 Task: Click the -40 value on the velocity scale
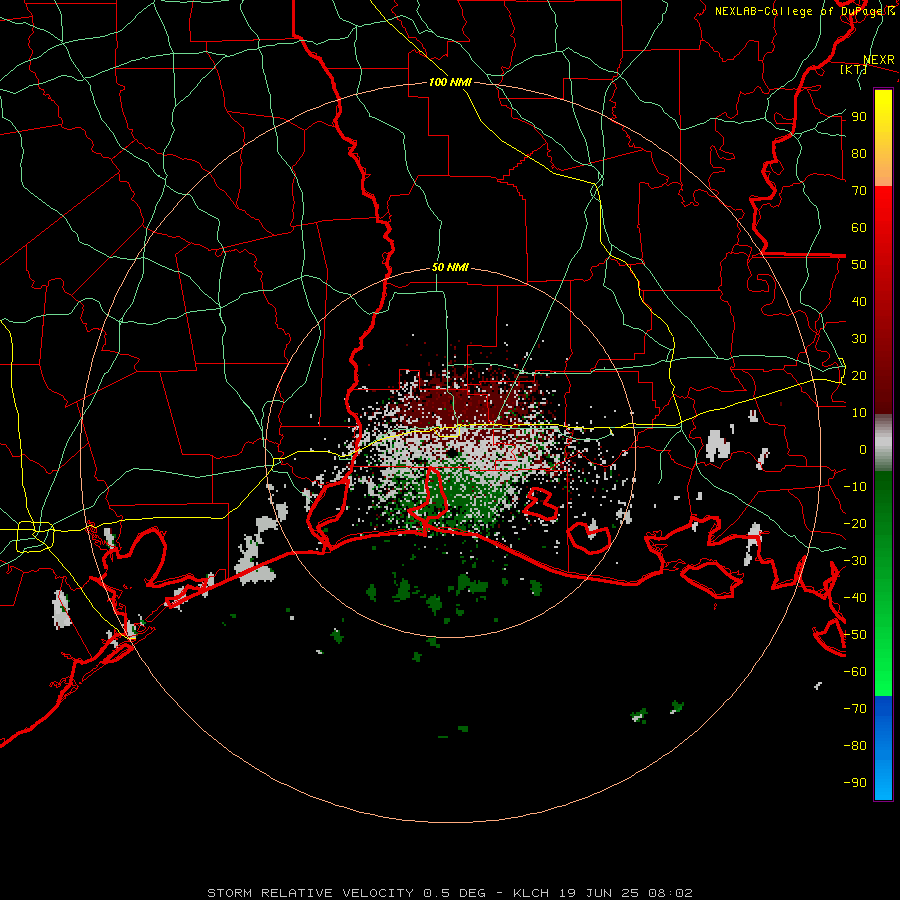855,598
